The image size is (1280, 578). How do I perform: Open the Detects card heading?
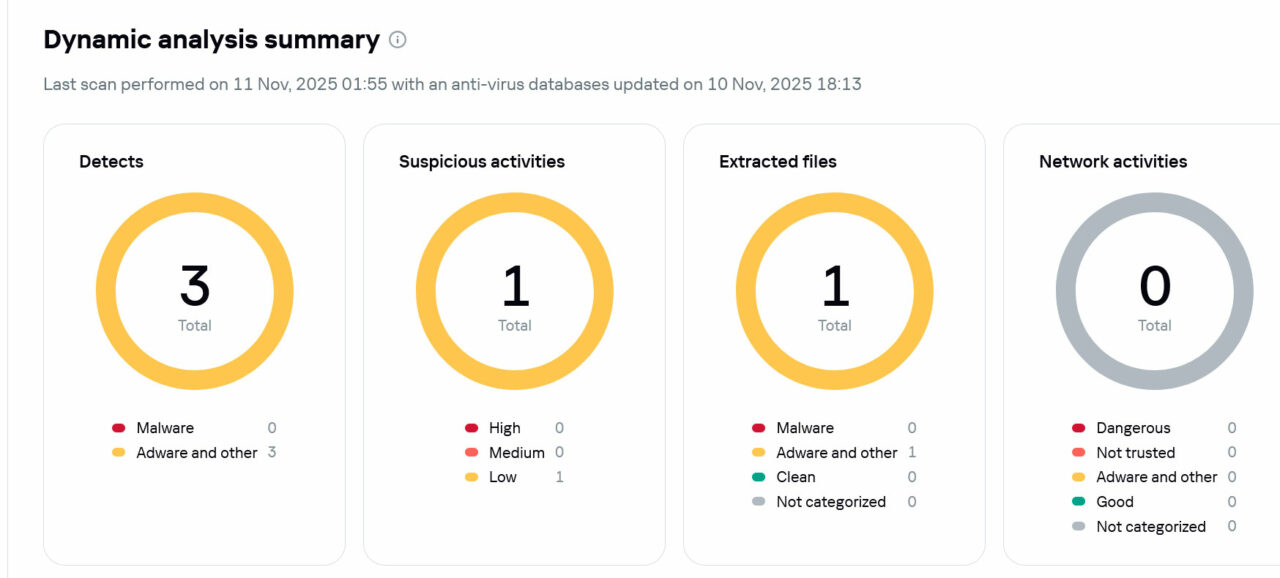click(x=111, y=161)
